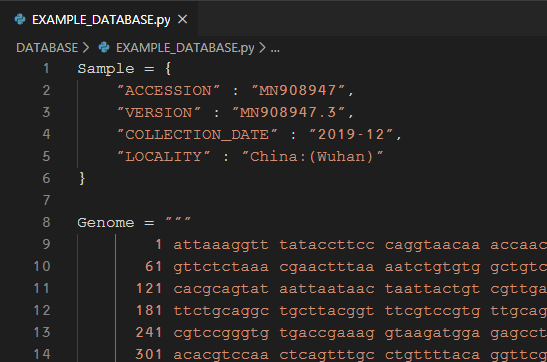The width and height of the screenshot is (547, 362).
Task: Click the sequence ctgttttaca on line 14
Action: click(433, 355)
